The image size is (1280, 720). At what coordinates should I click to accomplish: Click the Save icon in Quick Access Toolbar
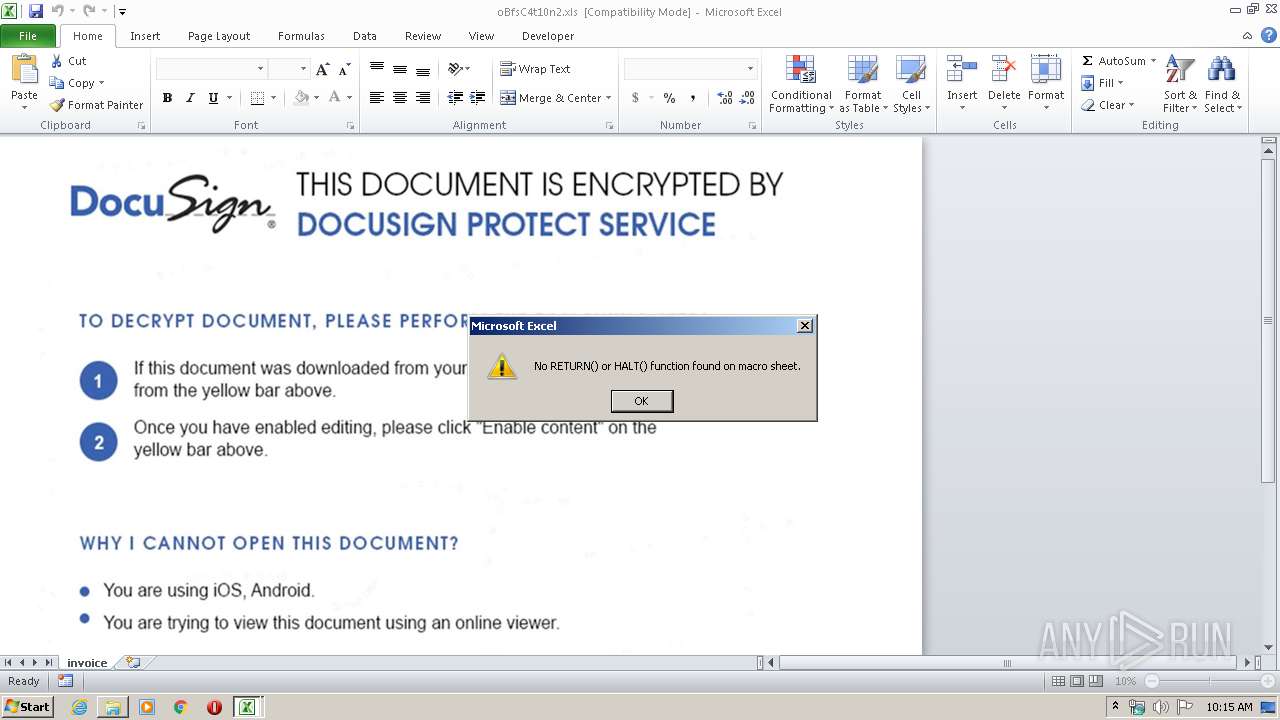[35, 11]
